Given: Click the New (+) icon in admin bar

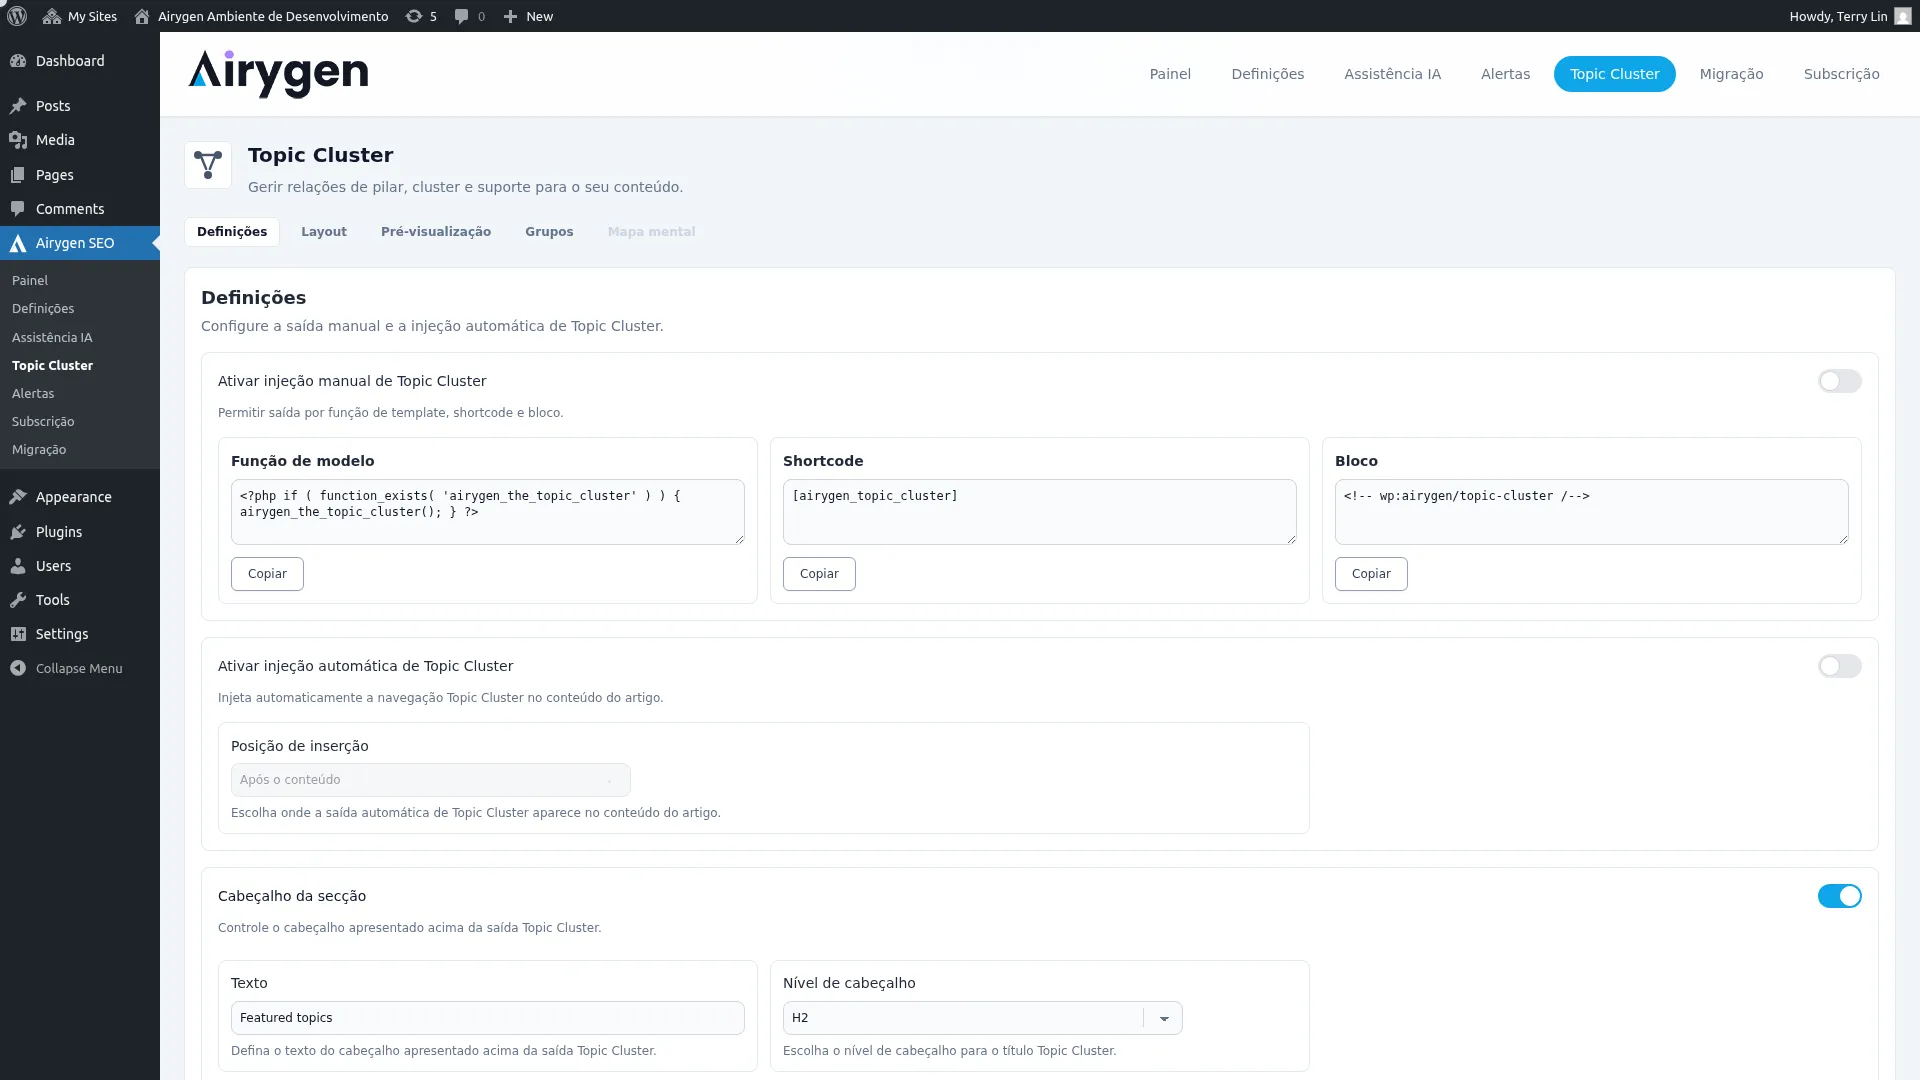Looking at the screenshot, I should tap(511, 16).
